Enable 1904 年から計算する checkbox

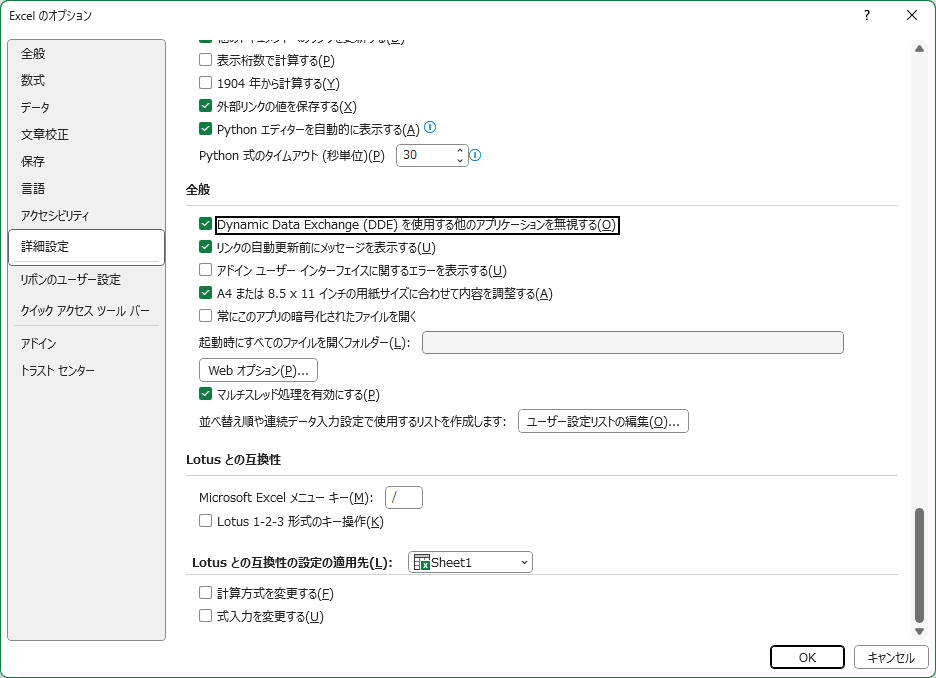[205, 82]
